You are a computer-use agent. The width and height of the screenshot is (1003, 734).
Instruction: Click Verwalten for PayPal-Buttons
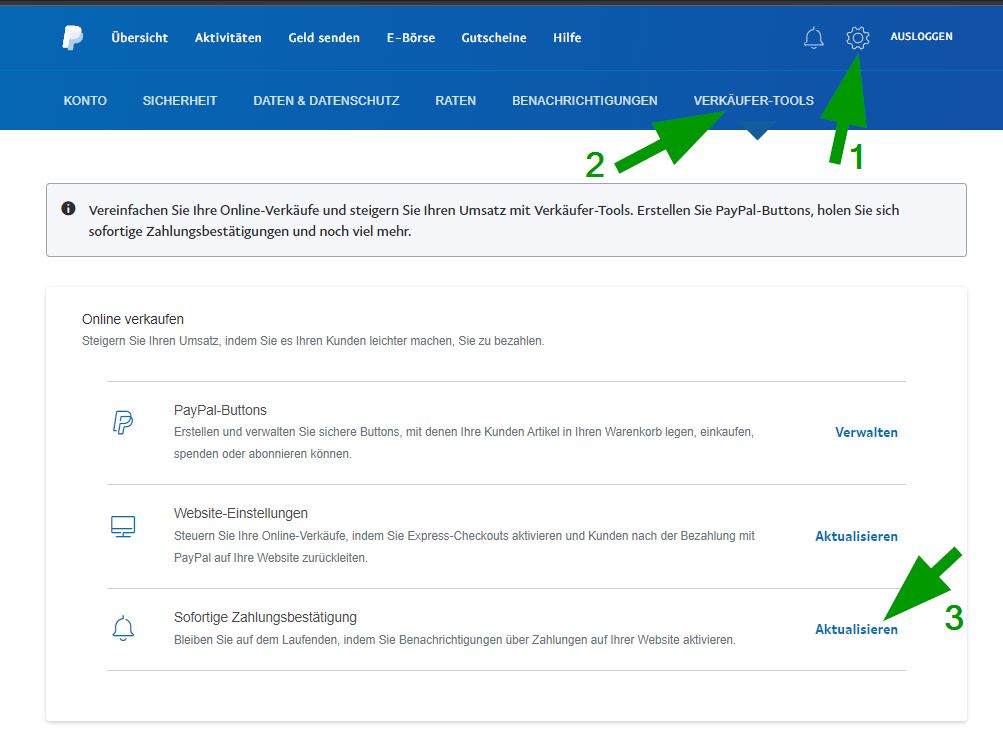point(866,433)
